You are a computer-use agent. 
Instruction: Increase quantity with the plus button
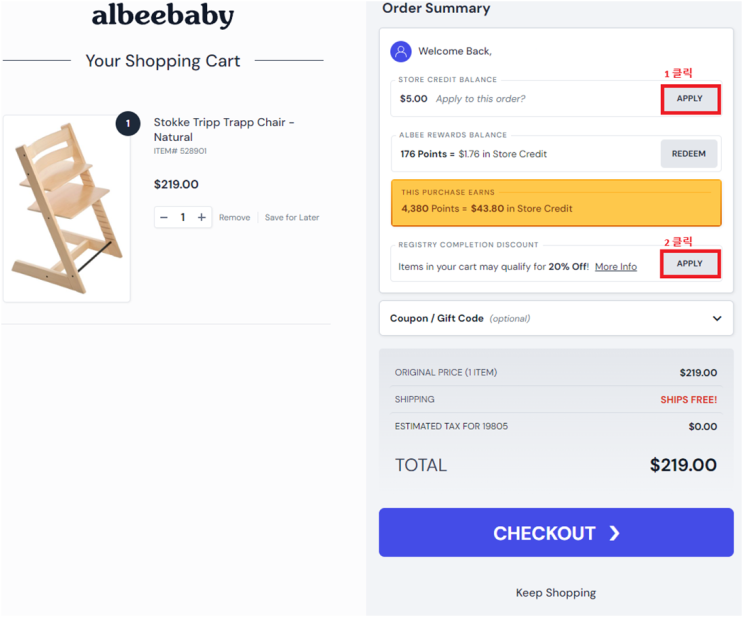tap(201, 217)
